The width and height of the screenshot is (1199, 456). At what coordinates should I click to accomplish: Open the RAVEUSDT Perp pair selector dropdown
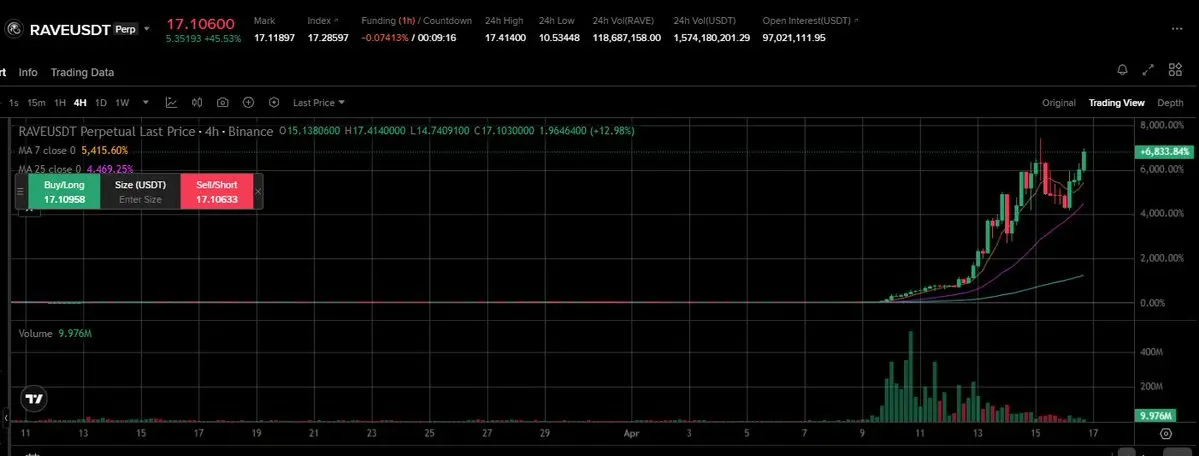pyautogui.click(x=148, y=30)
